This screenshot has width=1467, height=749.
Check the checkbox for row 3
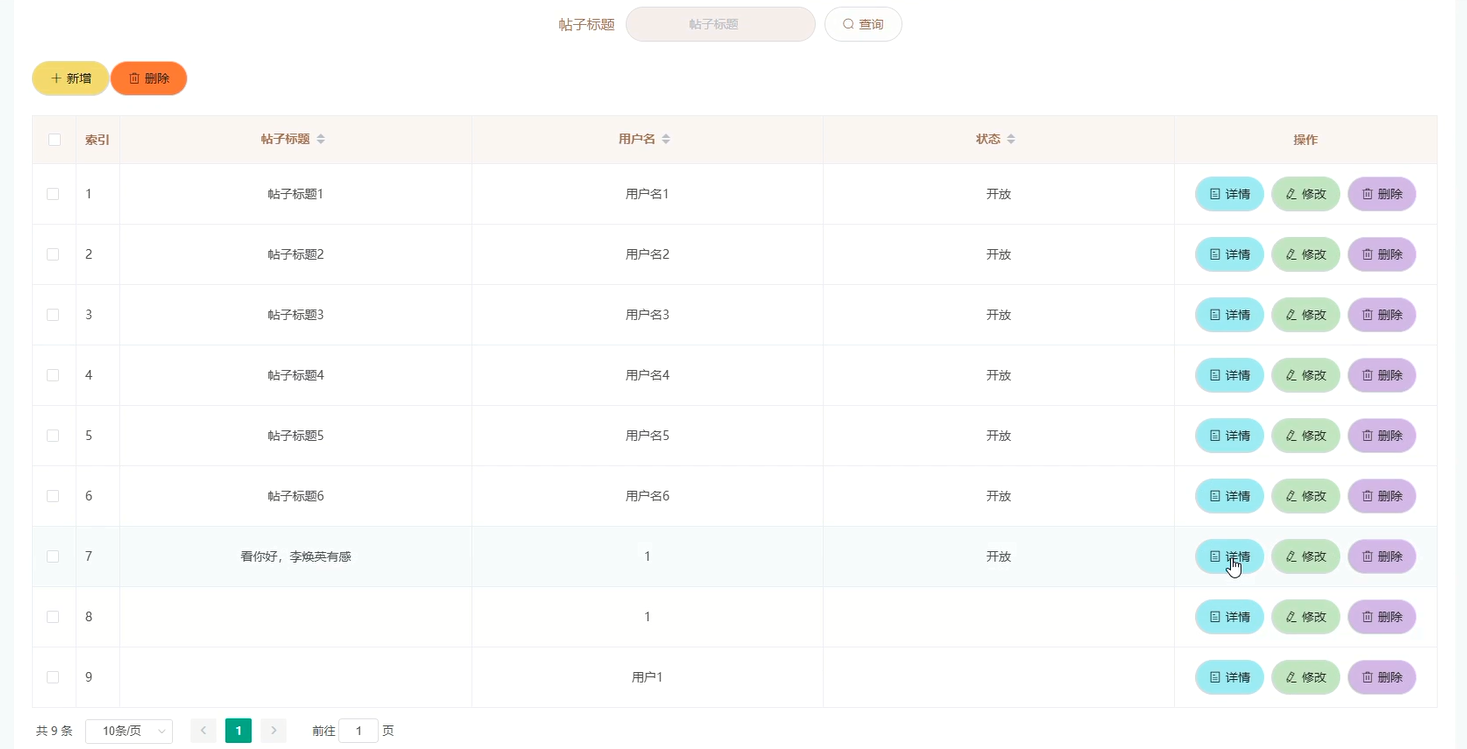point(53,315)
